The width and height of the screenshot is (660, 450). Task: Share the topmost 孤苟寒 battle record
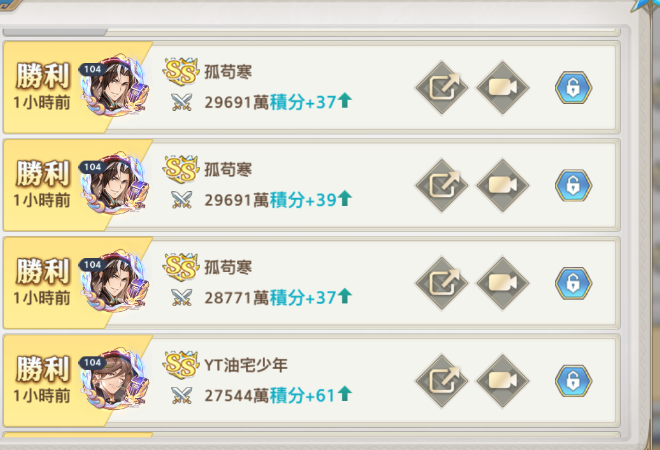point(442,88)
